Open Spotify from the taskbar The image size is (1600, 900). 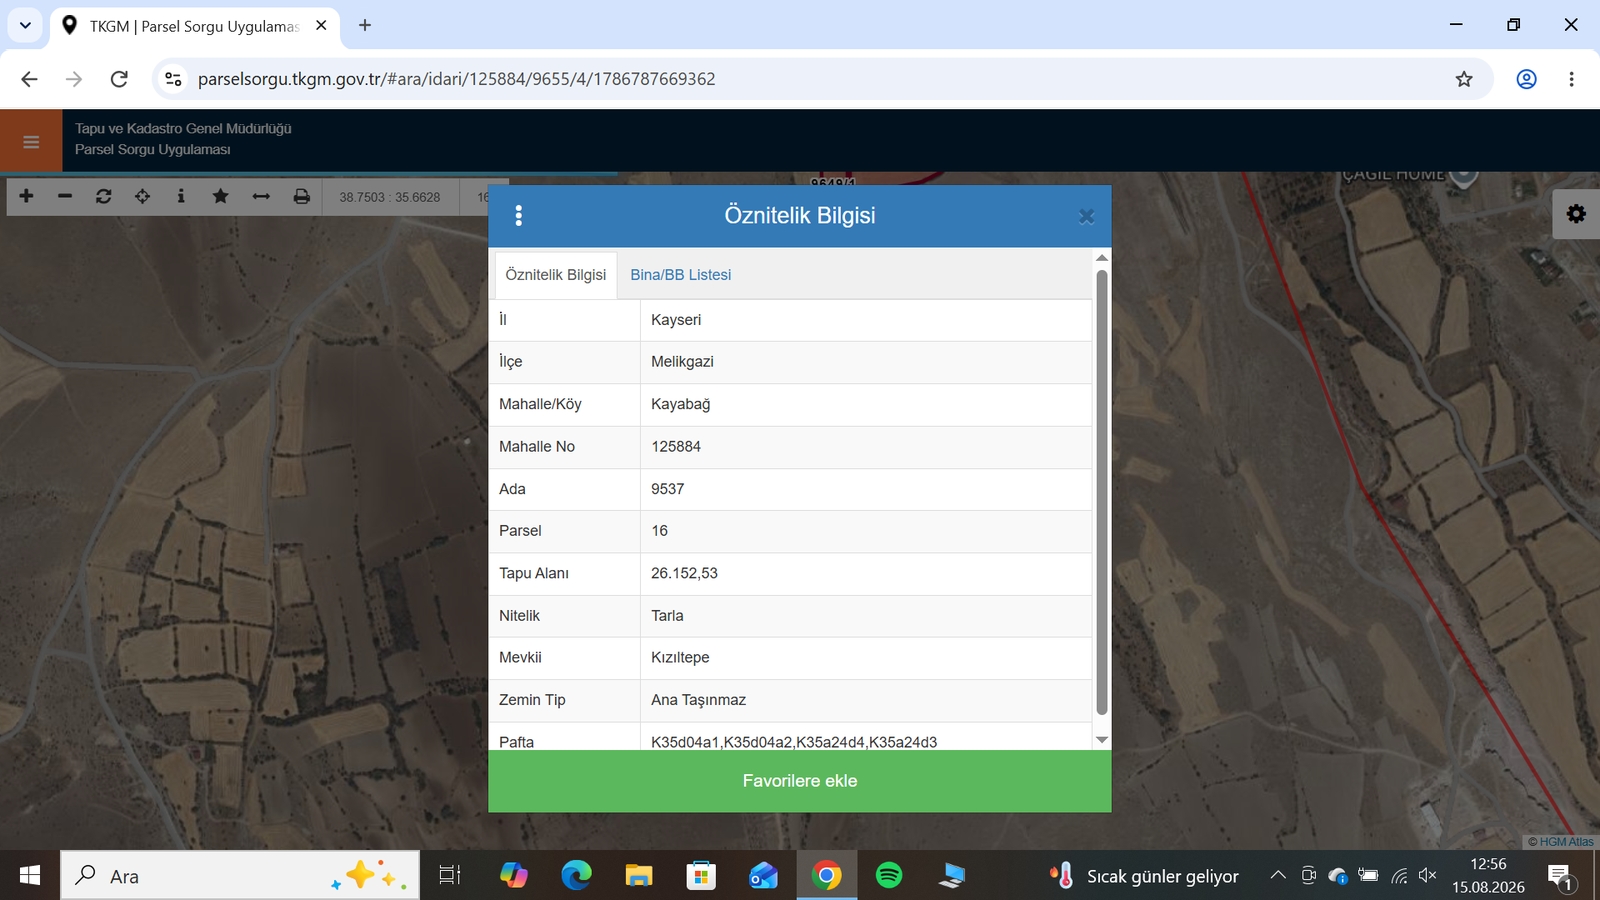[889, 876]
